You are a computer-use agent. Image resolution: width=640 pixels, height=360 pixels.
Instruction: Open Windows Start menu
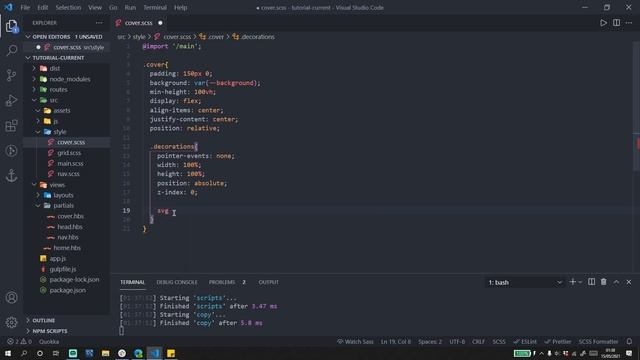click(x=8, y=353)
